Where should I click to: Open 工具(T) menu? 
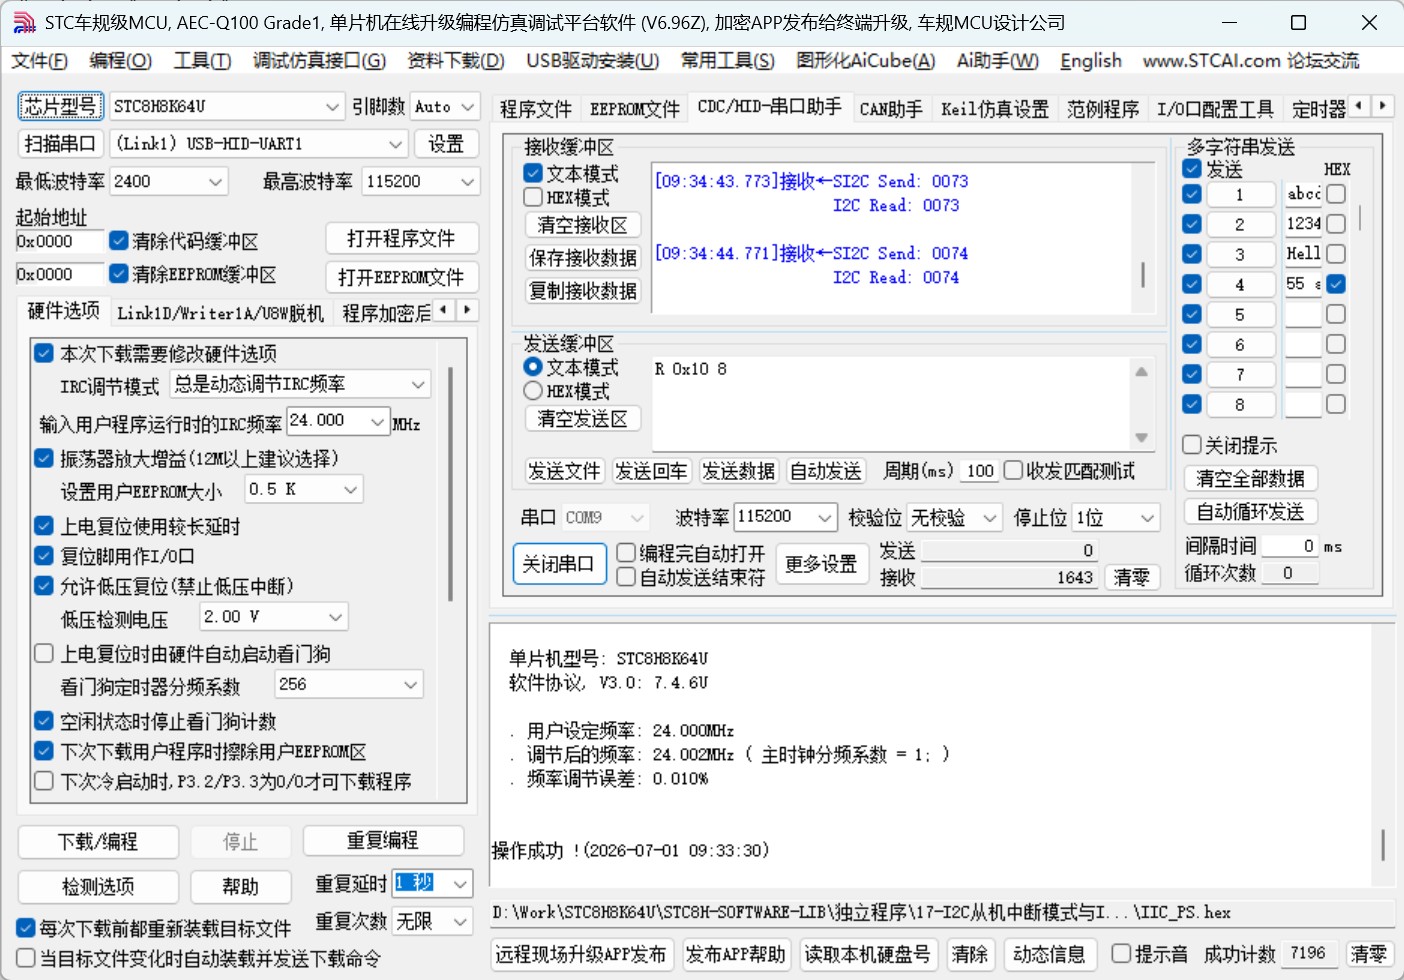(x=202, y=61)
